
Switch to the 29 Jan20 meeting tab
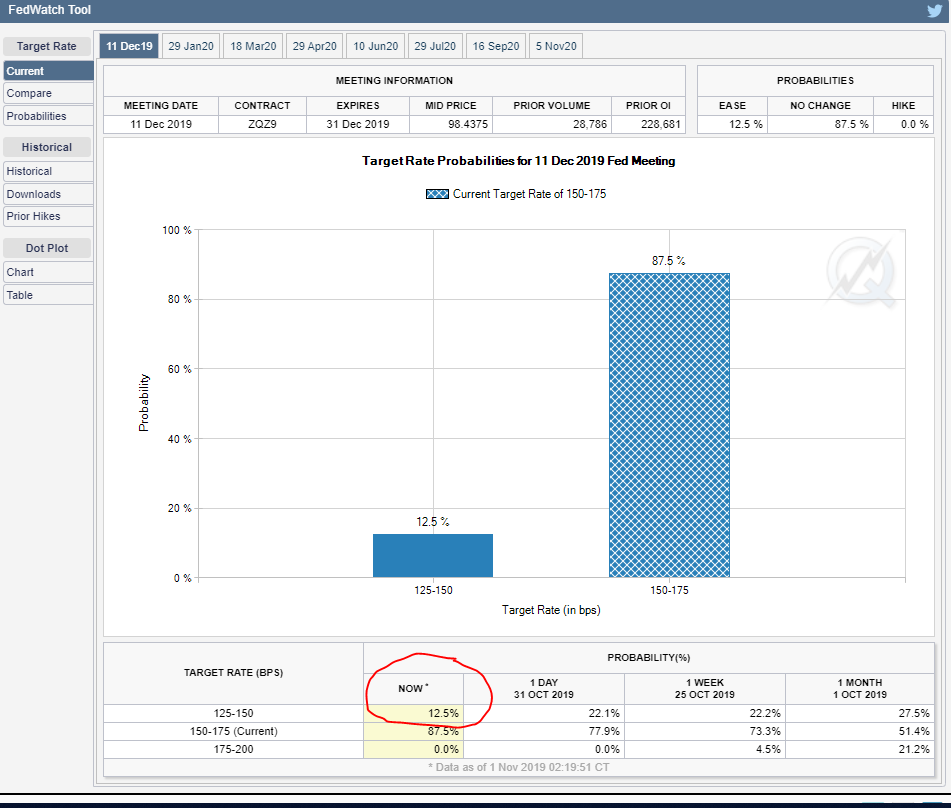pos(190,46)
